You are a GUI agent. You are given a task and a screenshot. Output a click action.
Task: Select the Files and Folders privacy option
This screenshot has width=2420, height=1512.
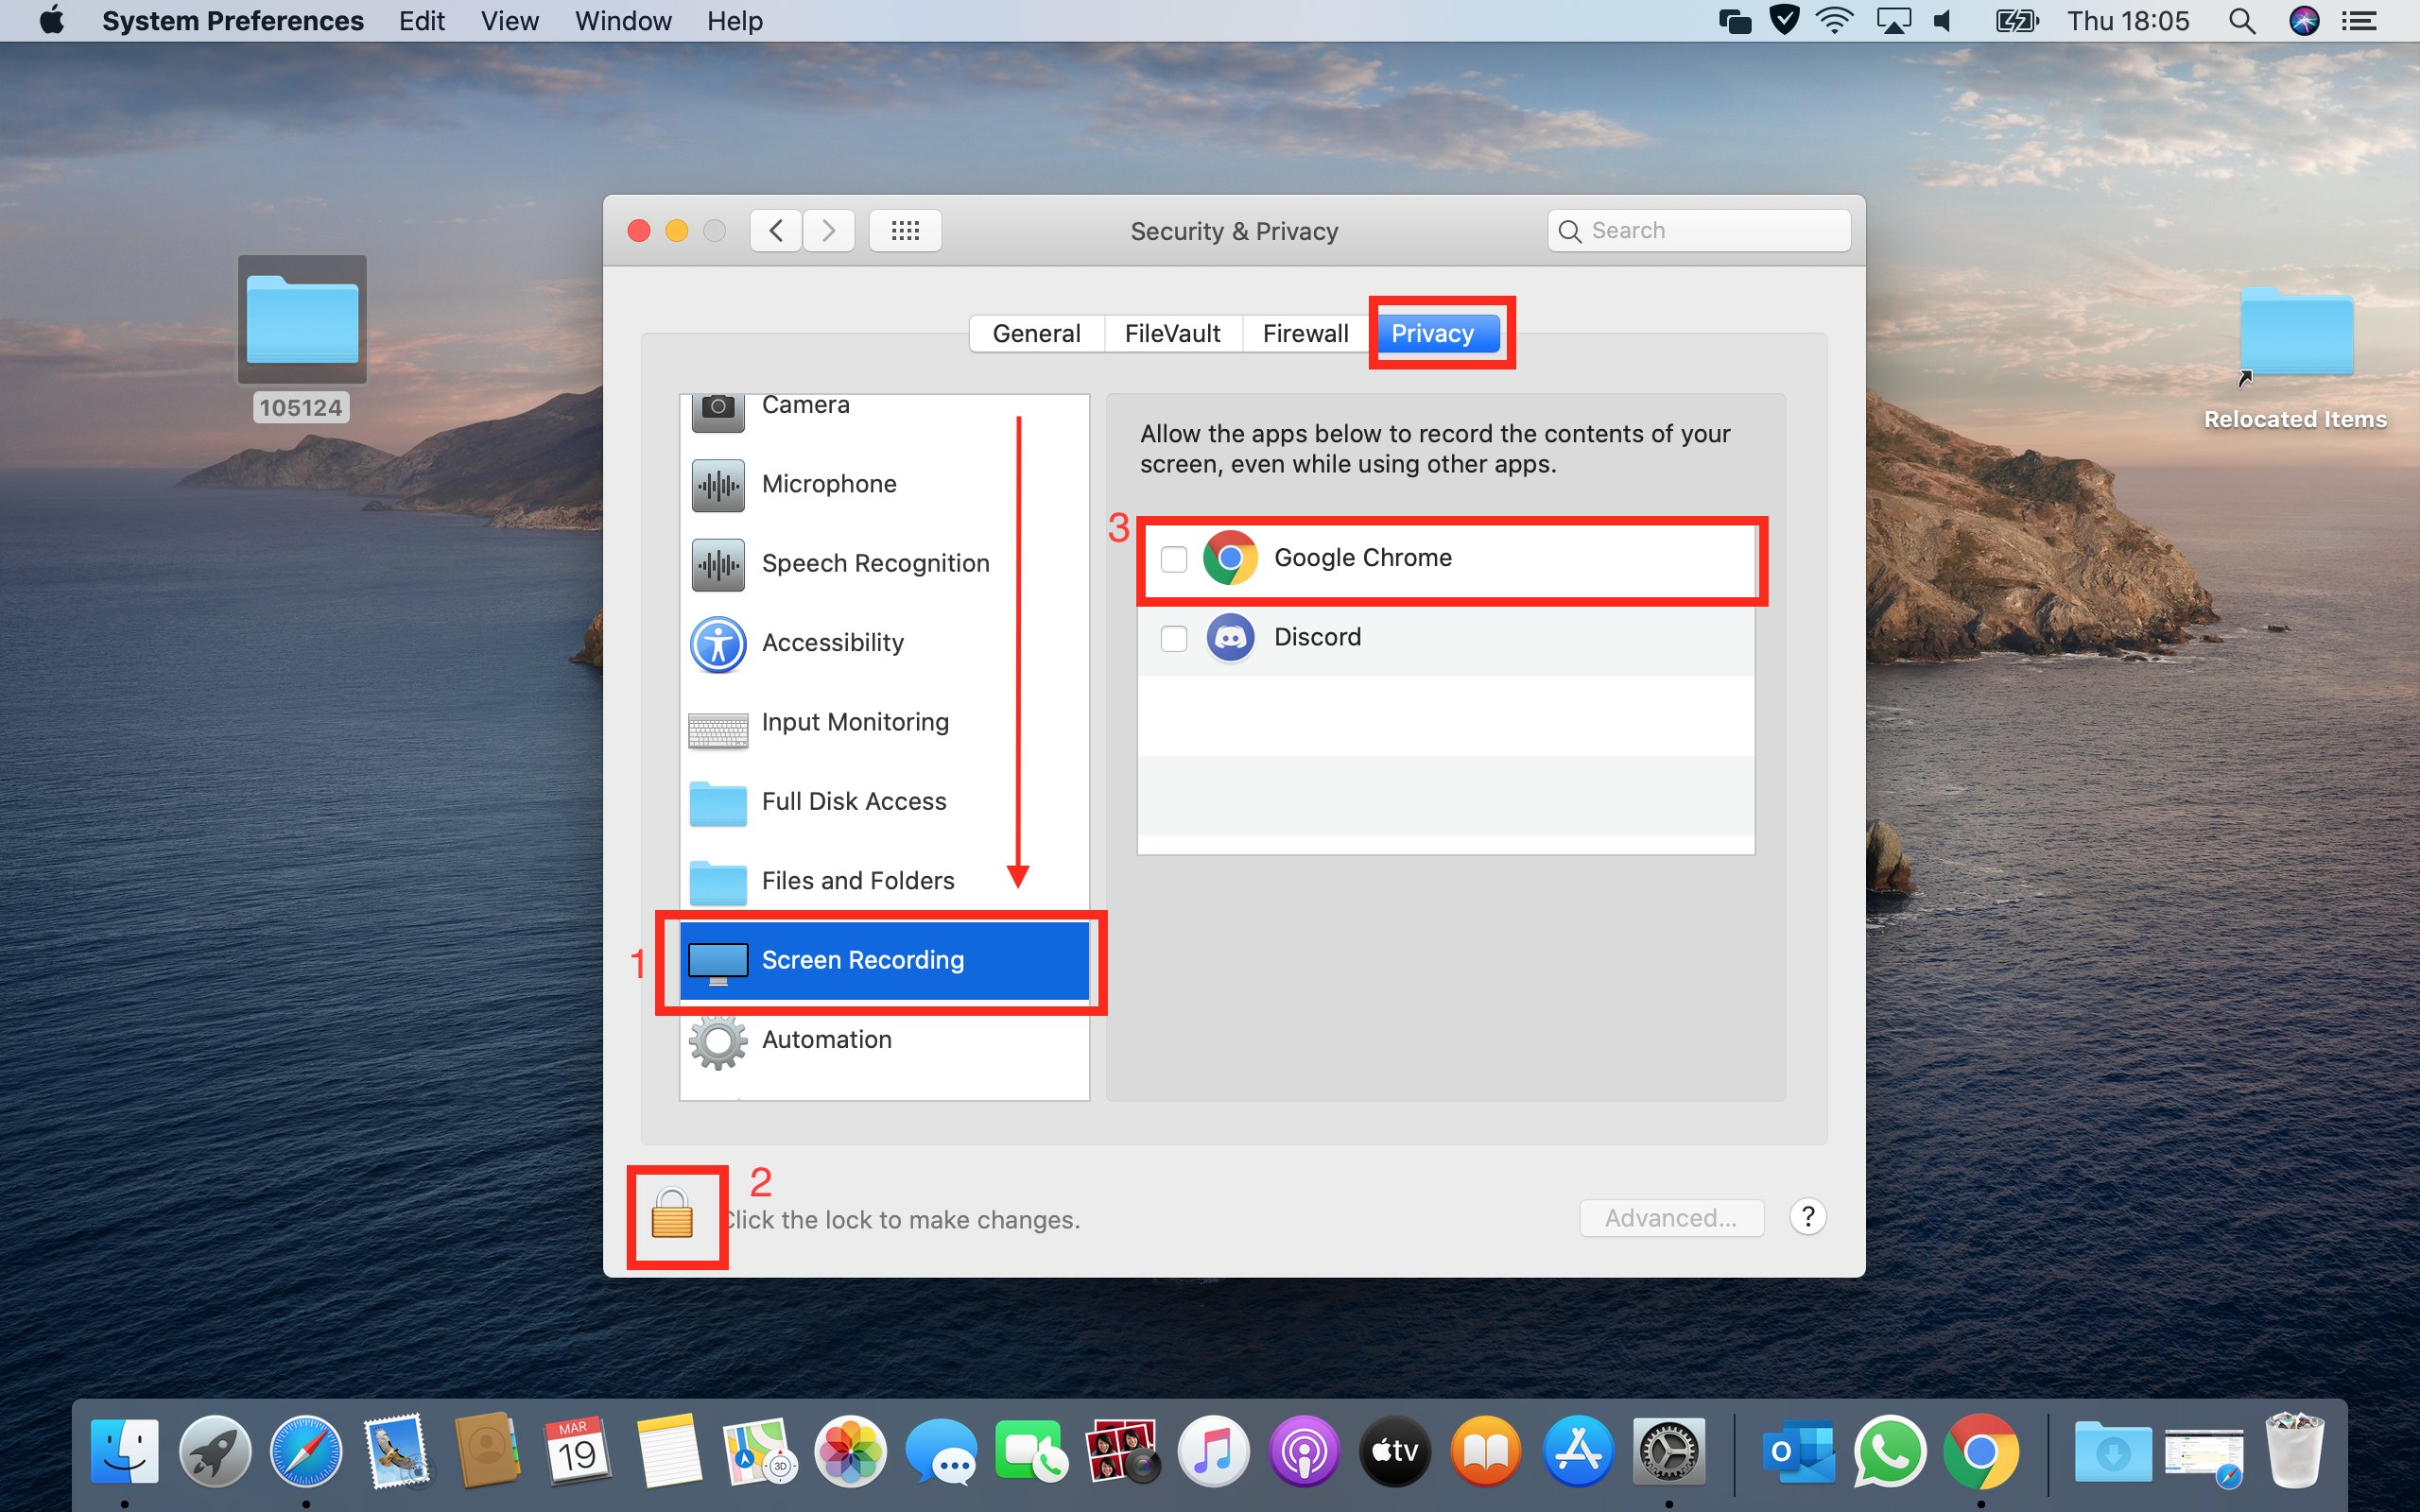click(x=857, y=880)
